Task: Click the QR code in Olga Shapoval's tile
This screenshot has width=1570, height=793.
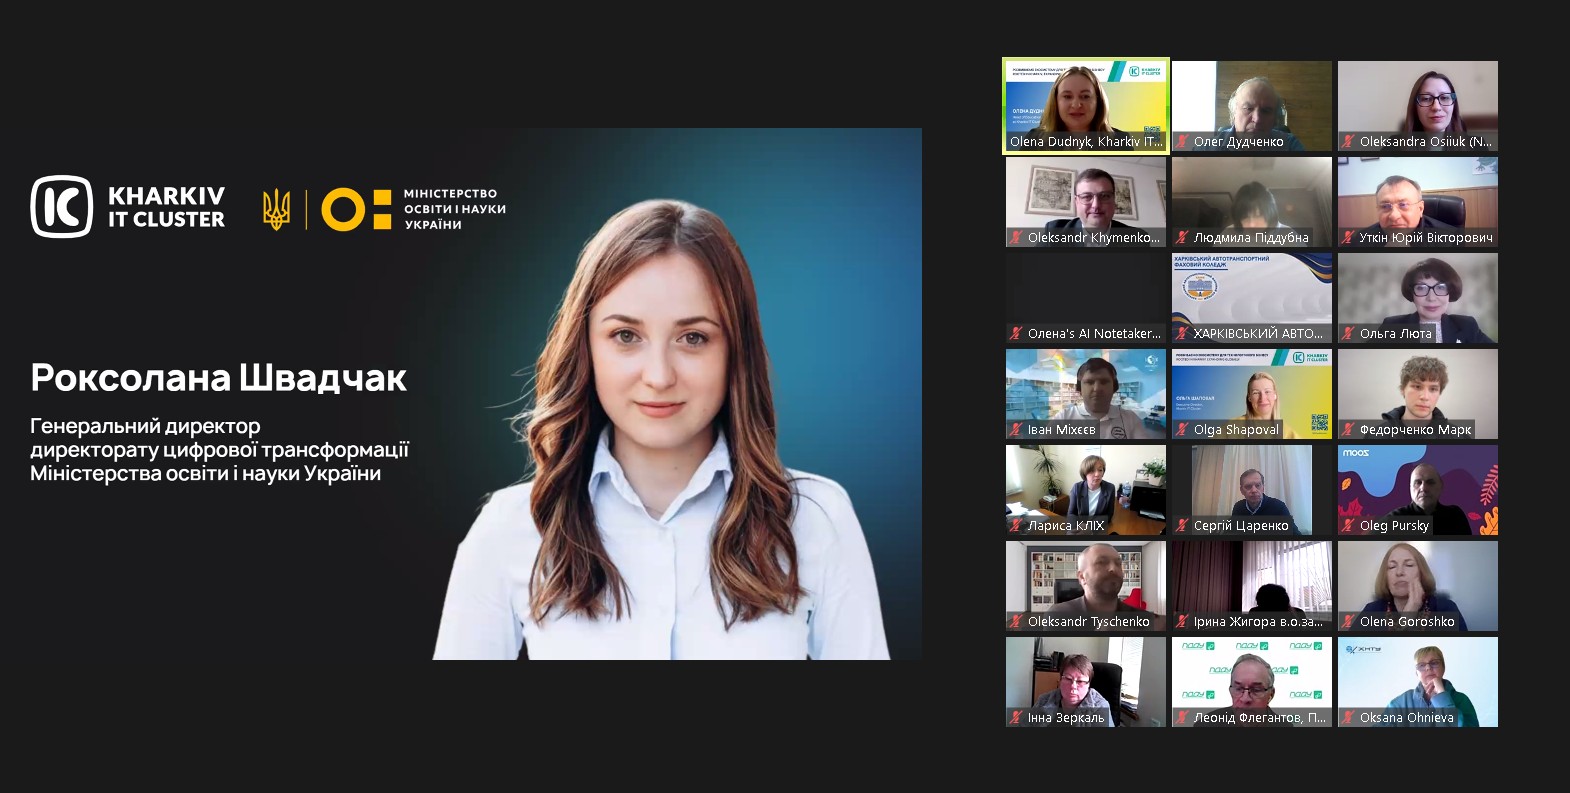Action: pyautogui.click(x=1319, y=423)
